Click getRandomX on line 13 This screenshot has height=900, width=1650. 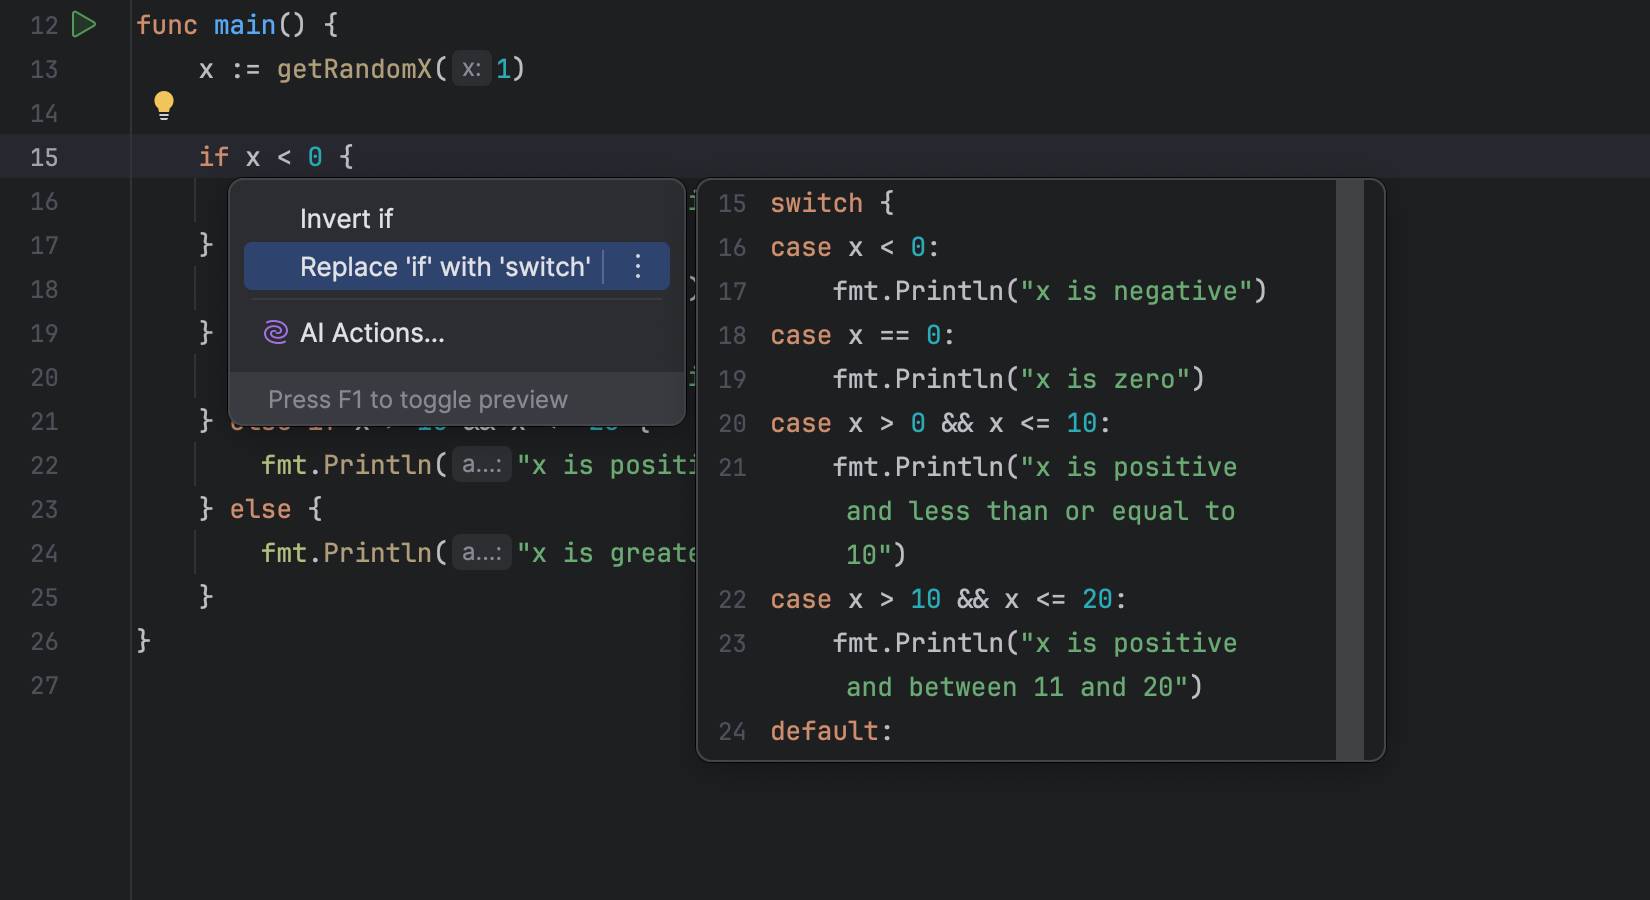coord(354,68)
